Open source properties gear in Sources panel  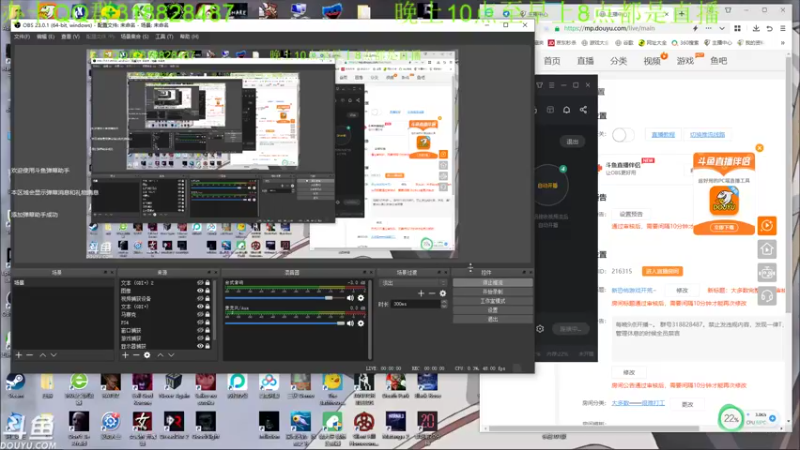[147, 355]
